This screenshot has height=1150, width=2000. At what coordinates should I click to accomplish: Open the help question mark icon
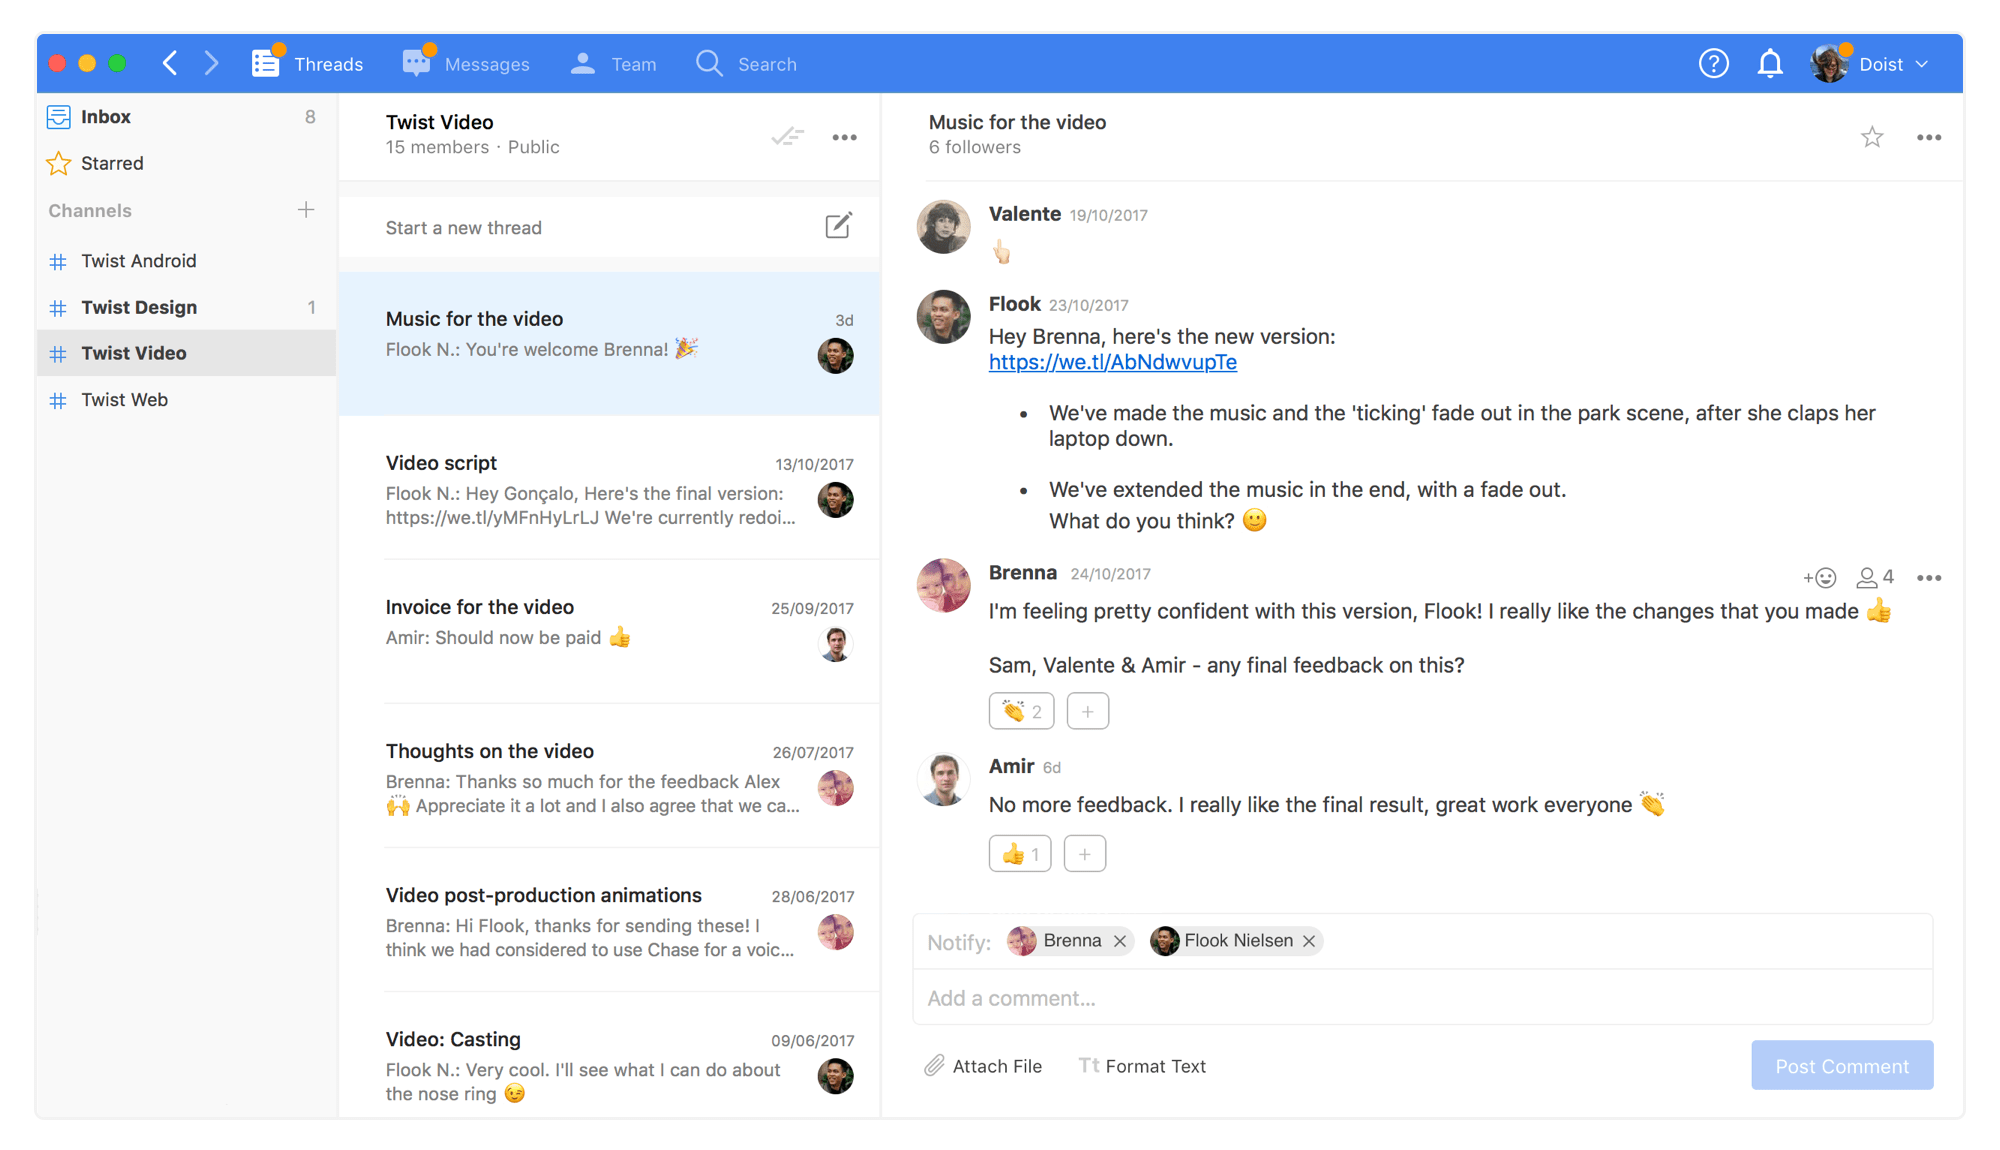click(x=1714, y=64)
